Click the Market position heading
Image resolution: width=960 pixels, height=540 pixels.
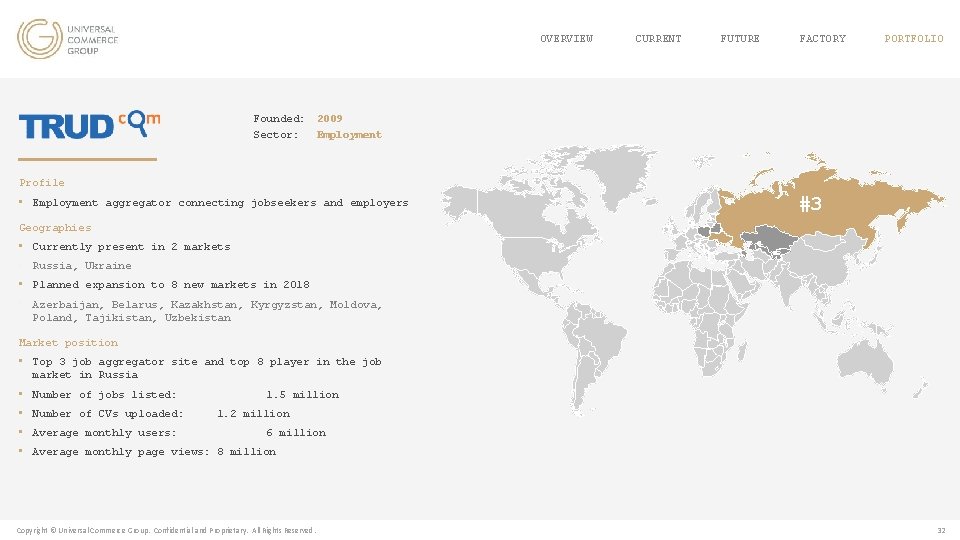68,343
